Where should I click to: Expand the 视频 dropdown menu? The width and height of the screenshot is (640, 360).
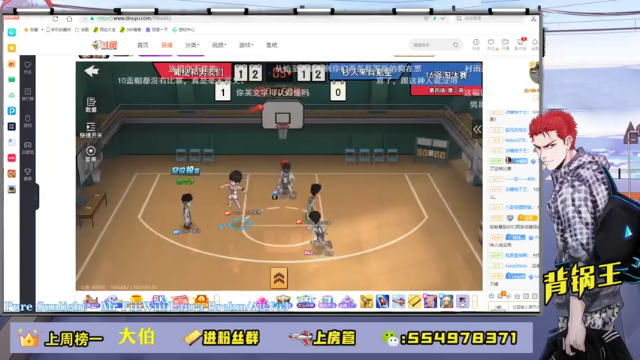(219, 45)
